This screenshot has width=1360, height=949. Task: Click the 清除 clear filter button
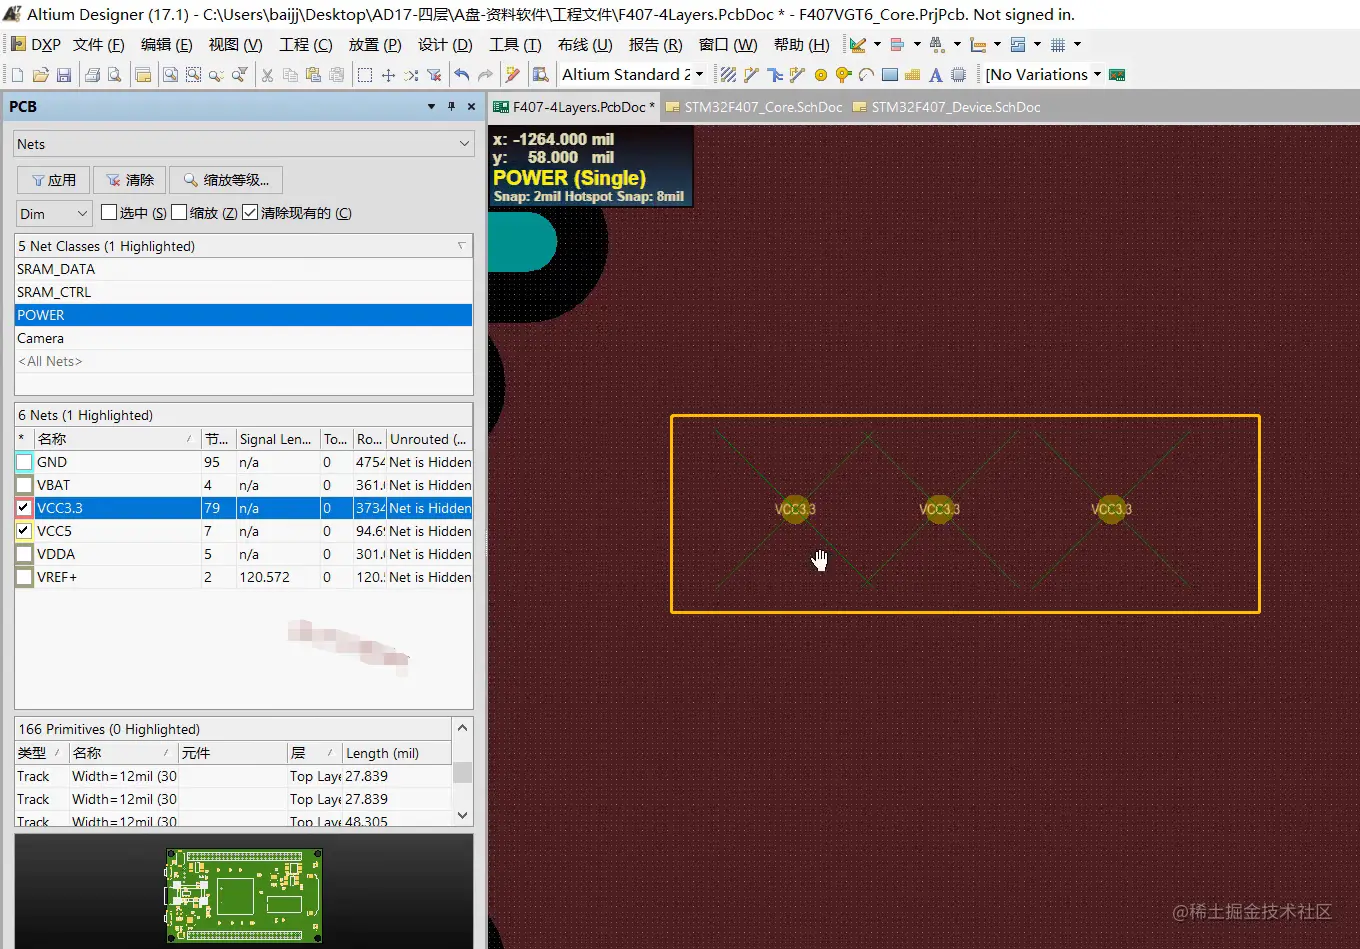click(x=130, y=180)
